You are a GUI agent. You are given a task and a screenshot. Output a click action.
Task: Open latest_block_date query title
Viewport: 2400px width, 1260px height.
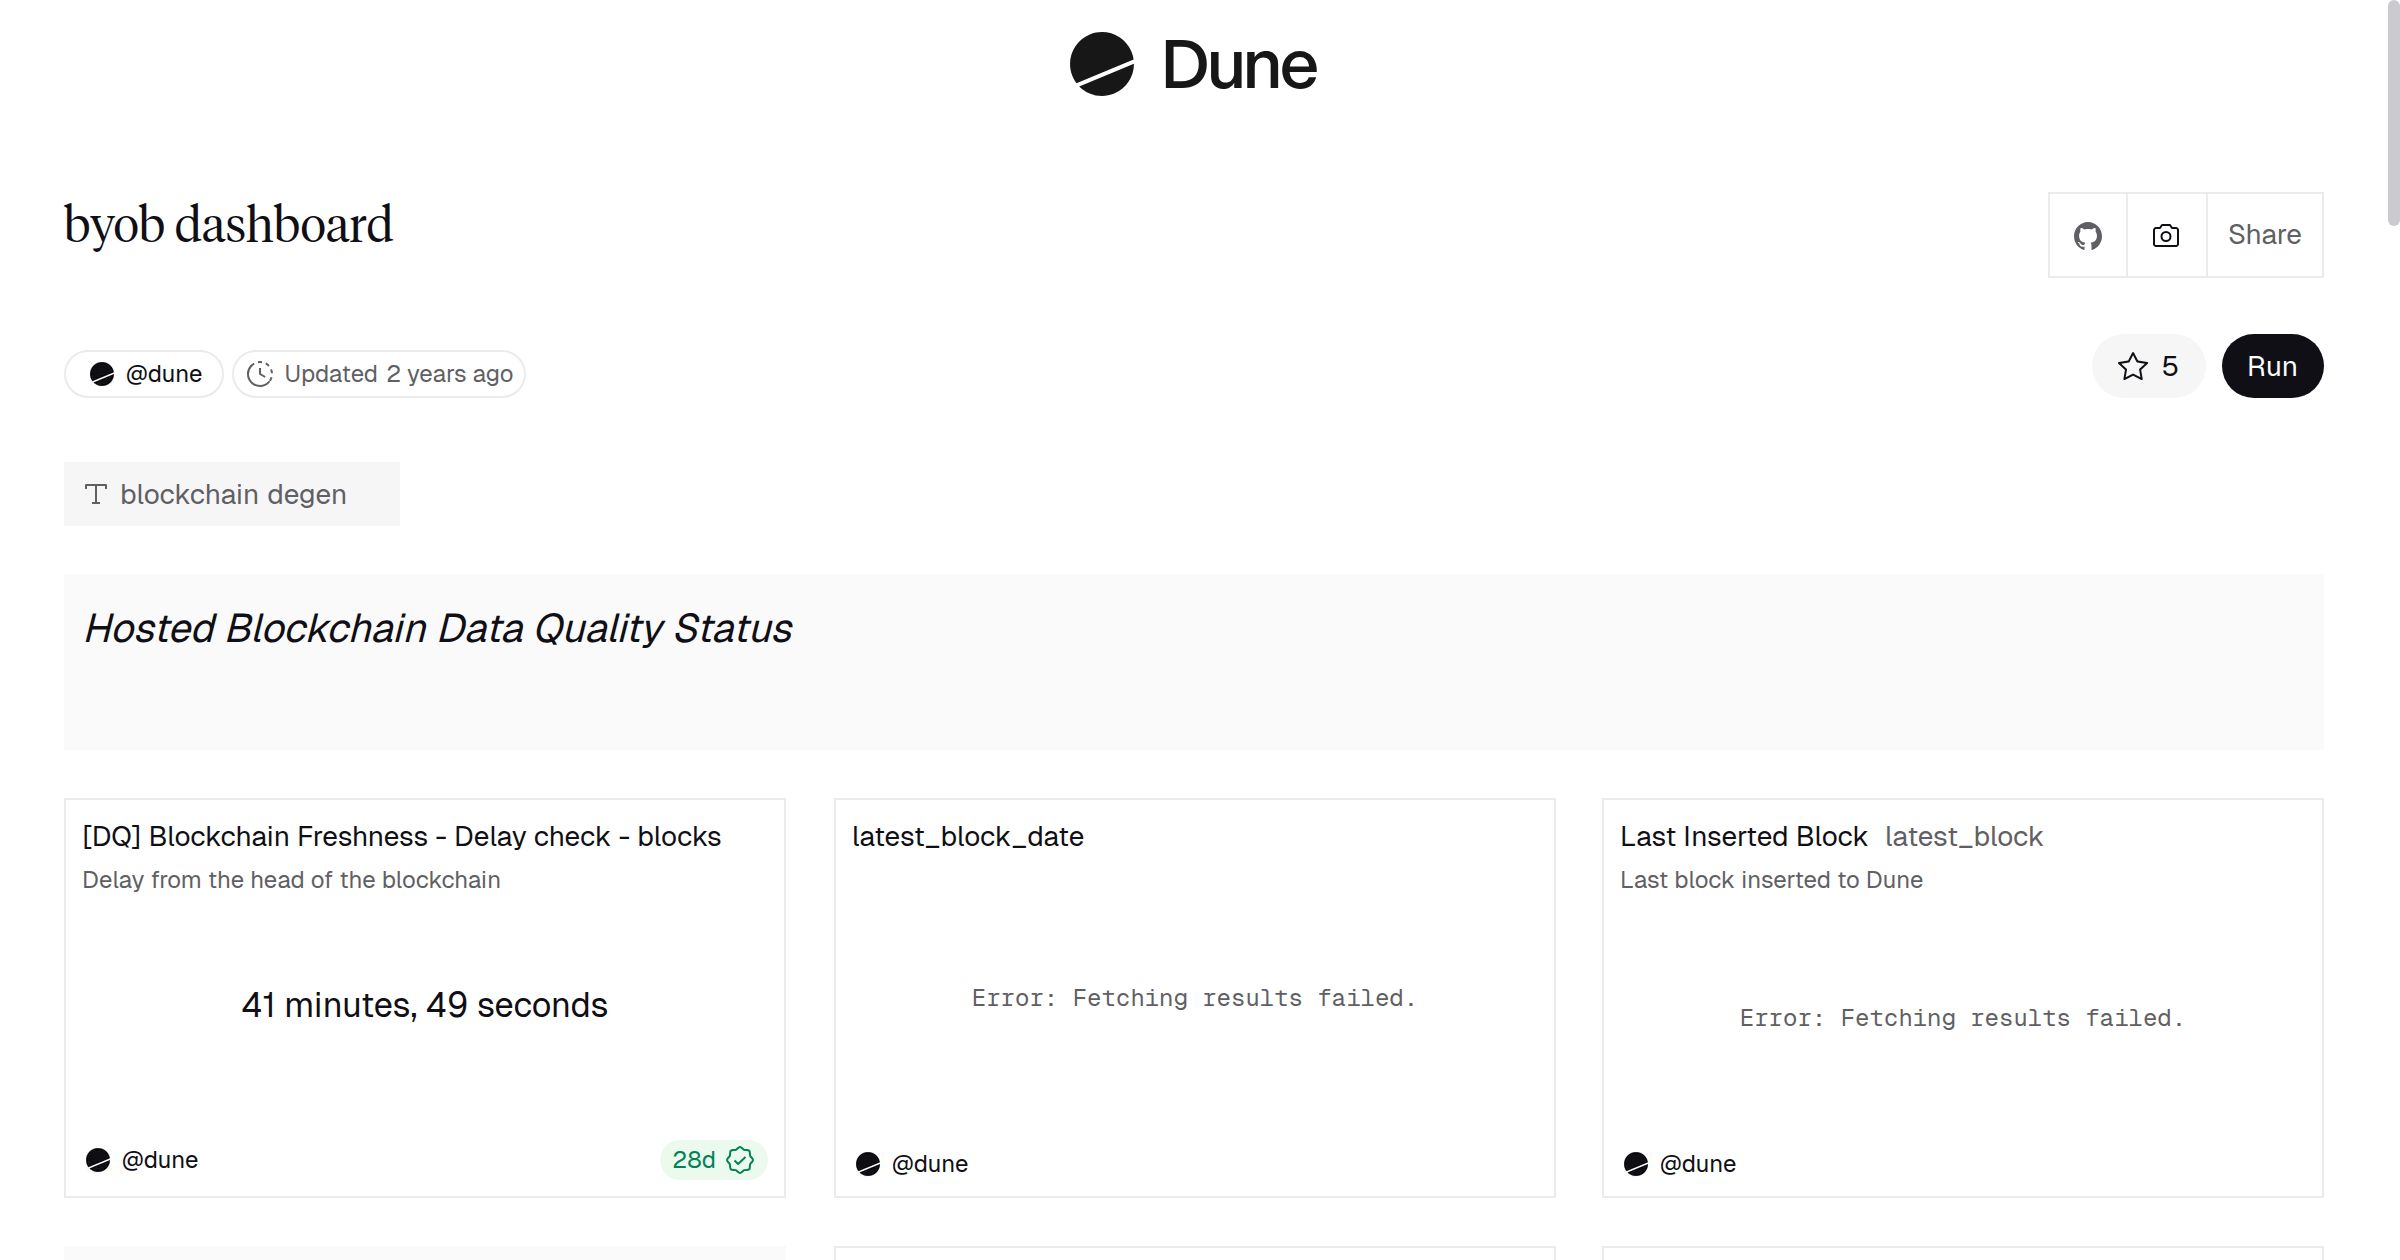pos(967,836)
